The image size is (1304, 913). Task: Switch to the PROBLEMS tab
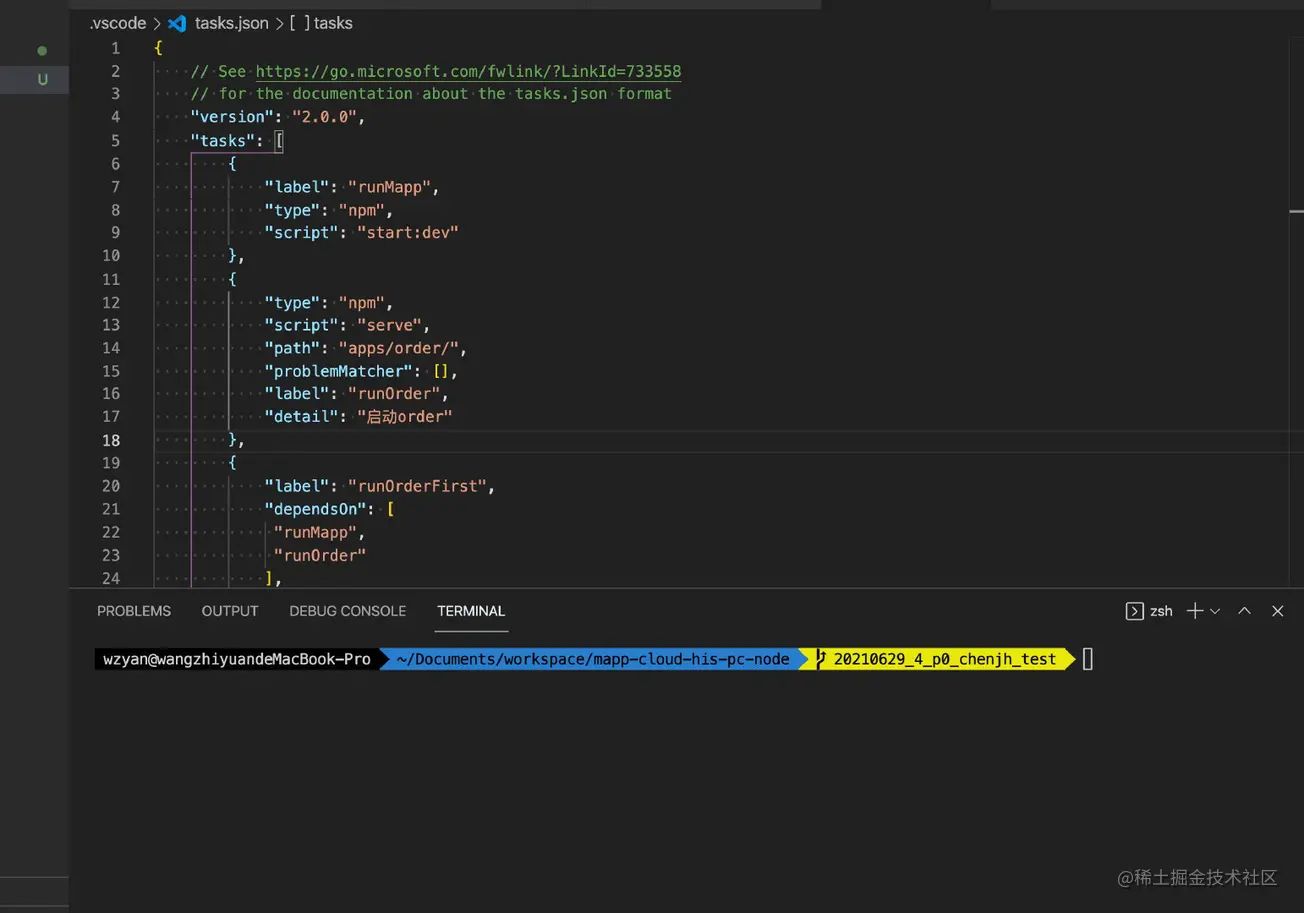click(134, 611)
